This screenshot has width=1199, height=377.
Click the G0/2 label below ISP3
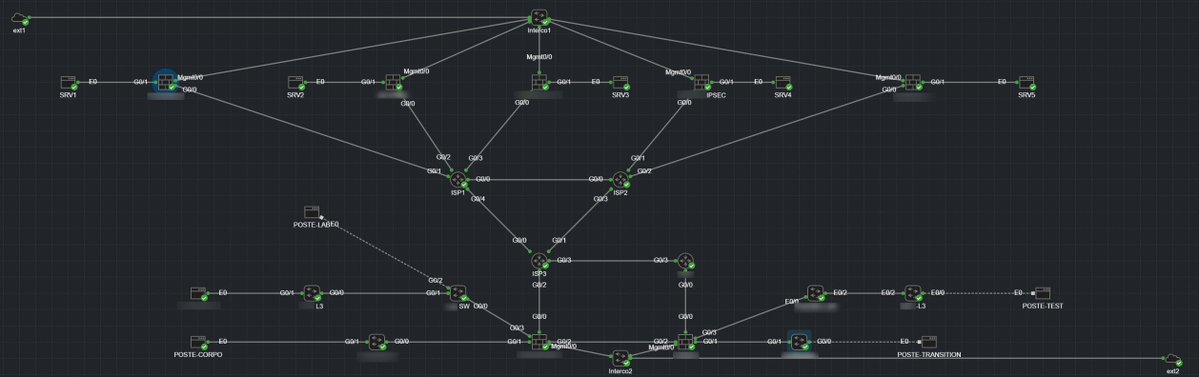click(x=540, y=285)
